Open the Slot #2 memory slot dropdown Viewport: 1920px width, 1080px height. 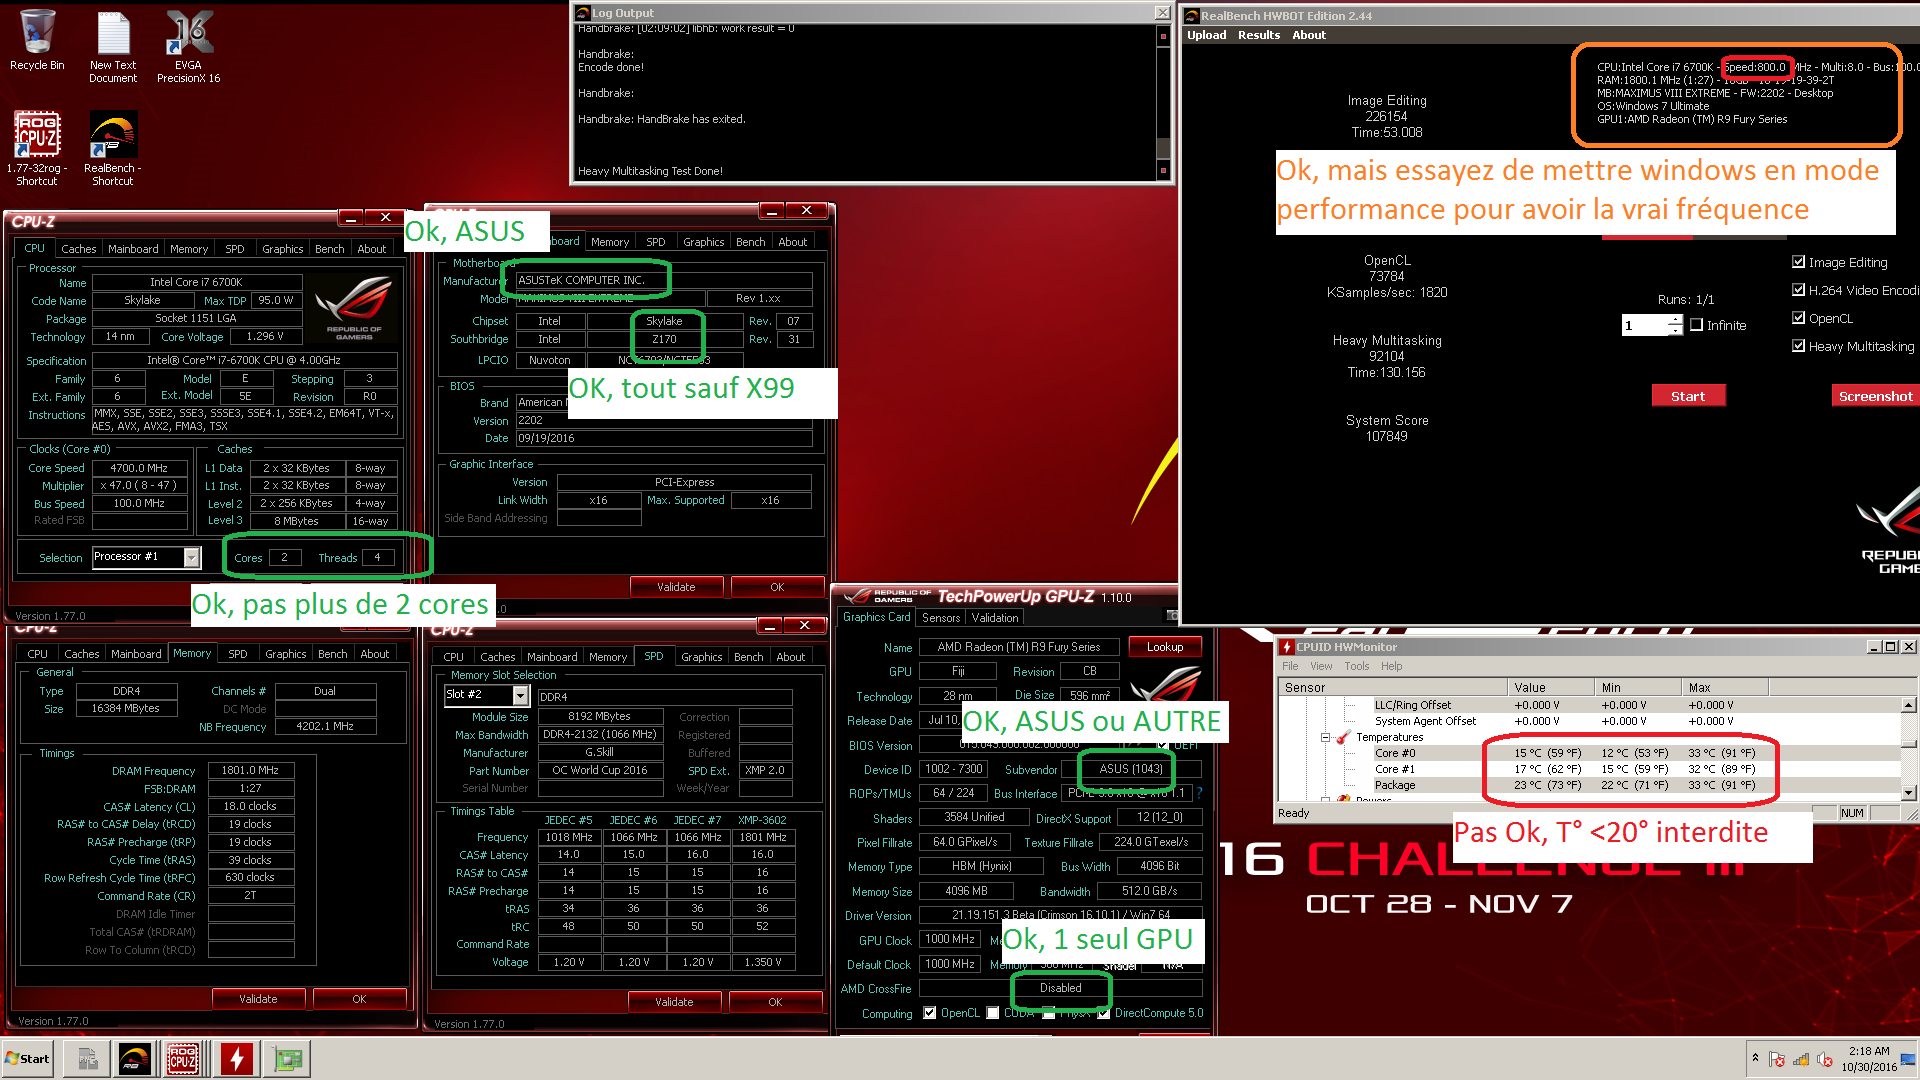tap(519, 694)
